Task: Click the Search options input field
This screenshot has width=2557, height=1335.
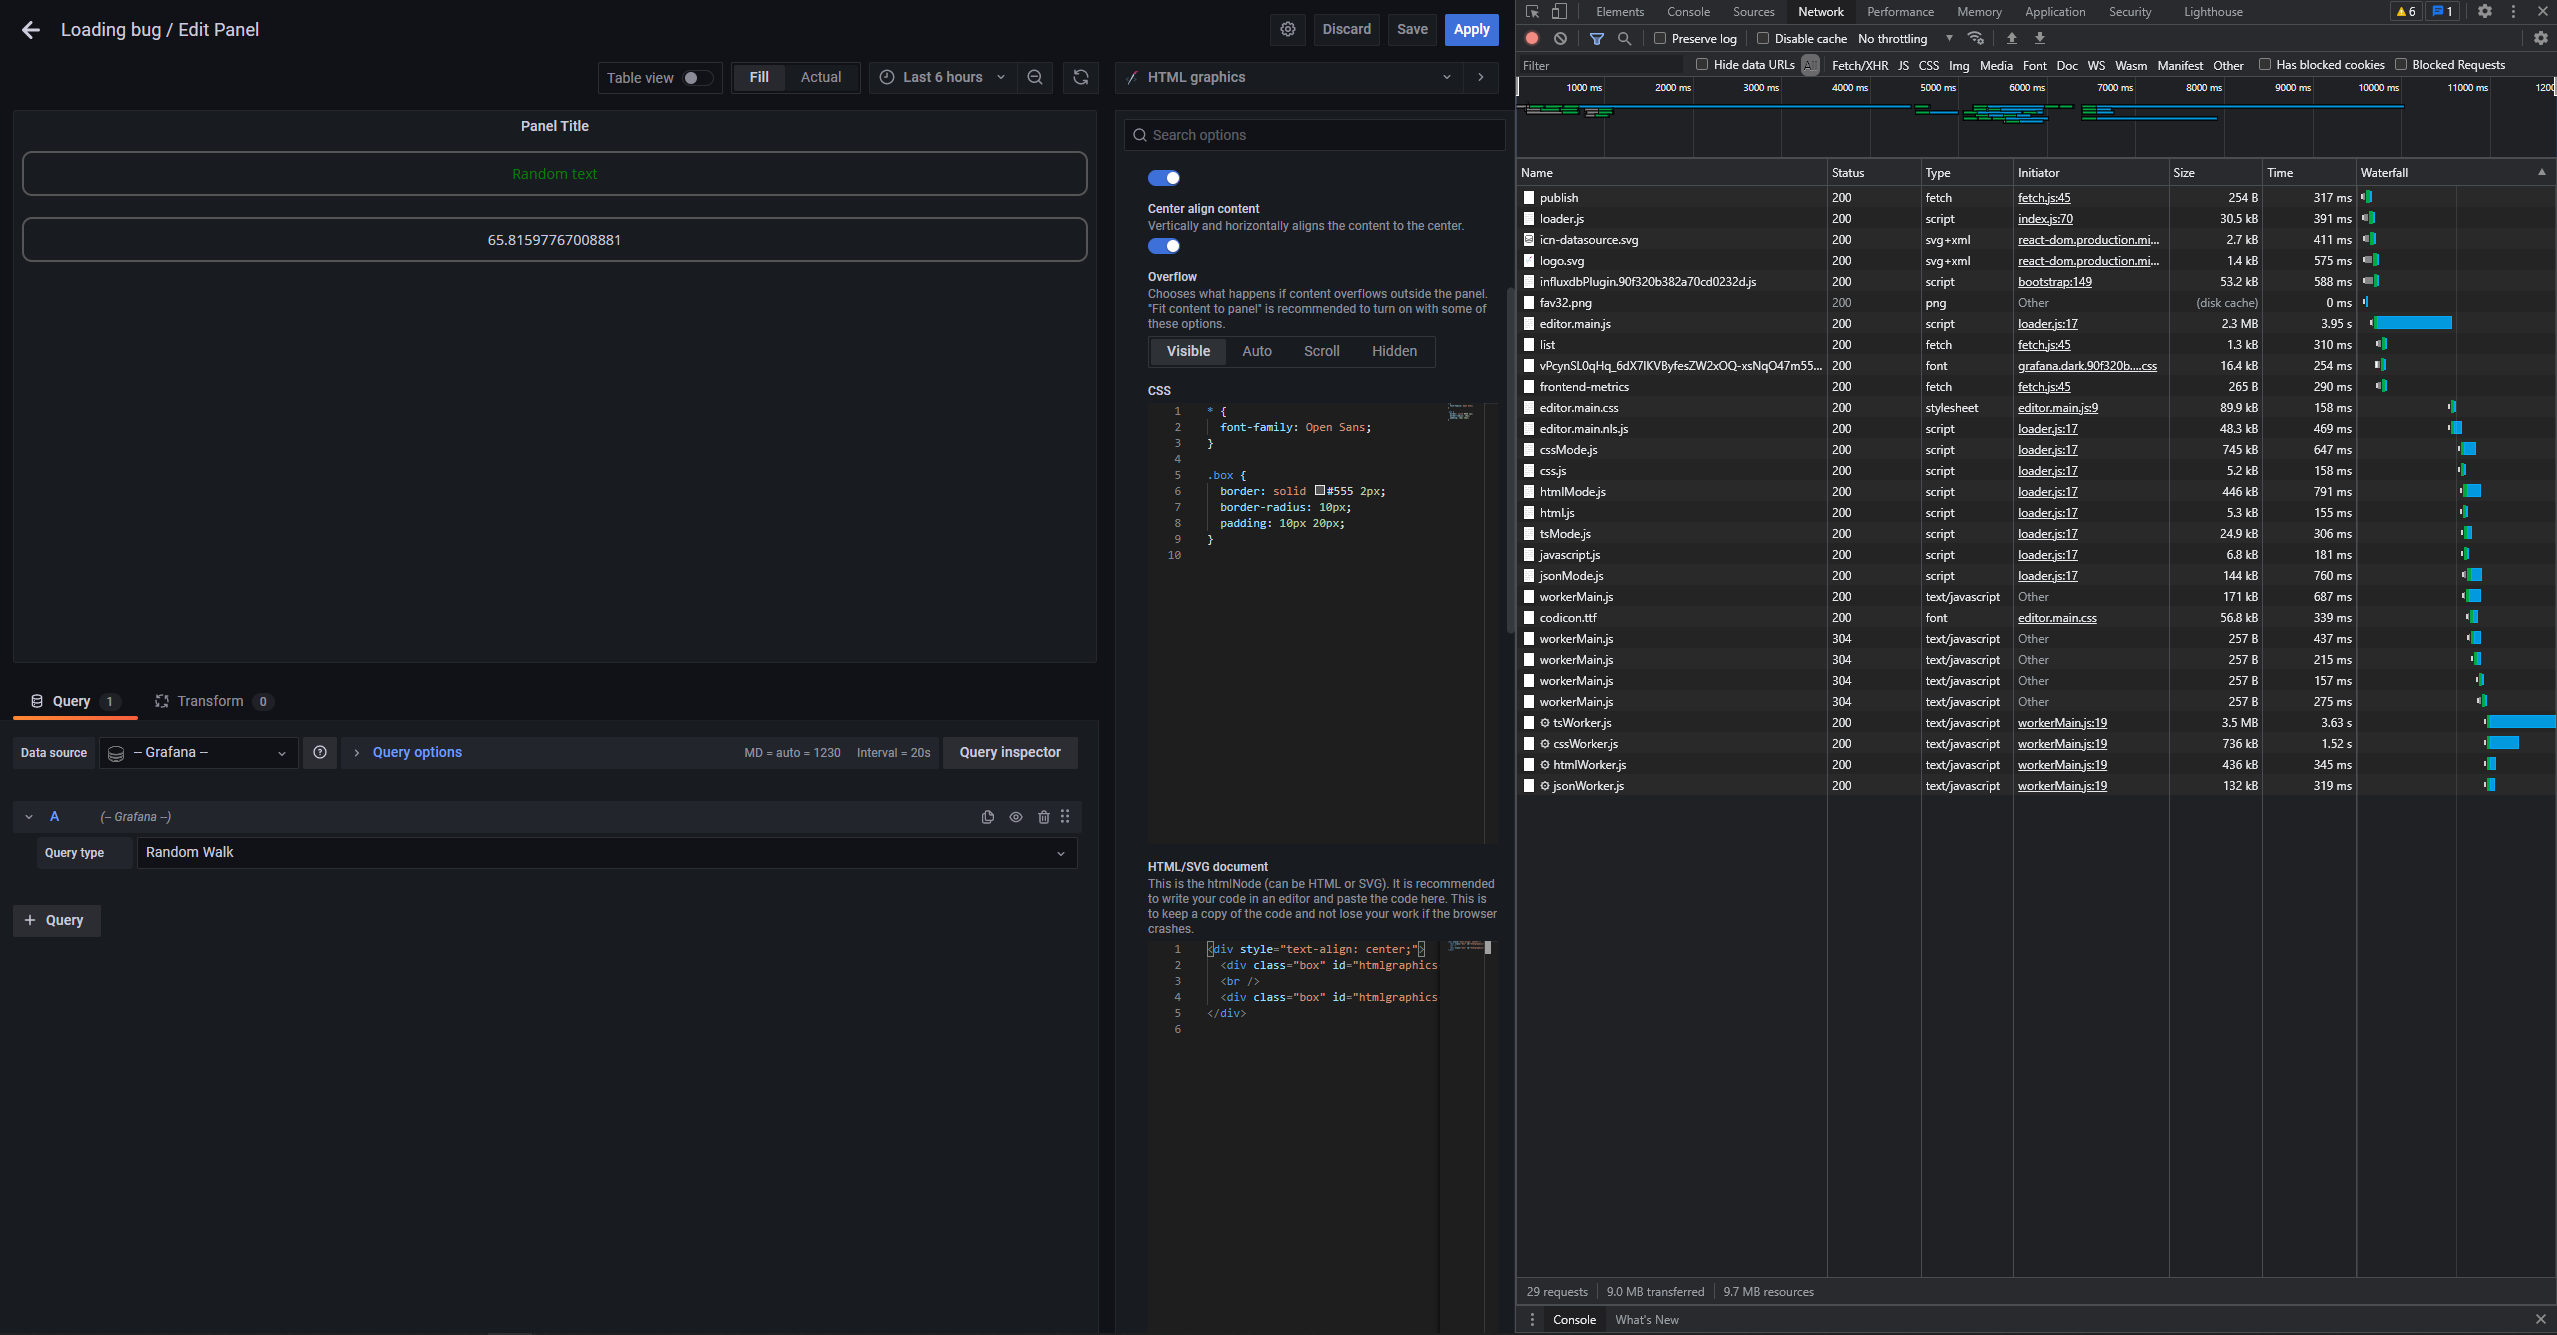Action: click(1314, 135)
